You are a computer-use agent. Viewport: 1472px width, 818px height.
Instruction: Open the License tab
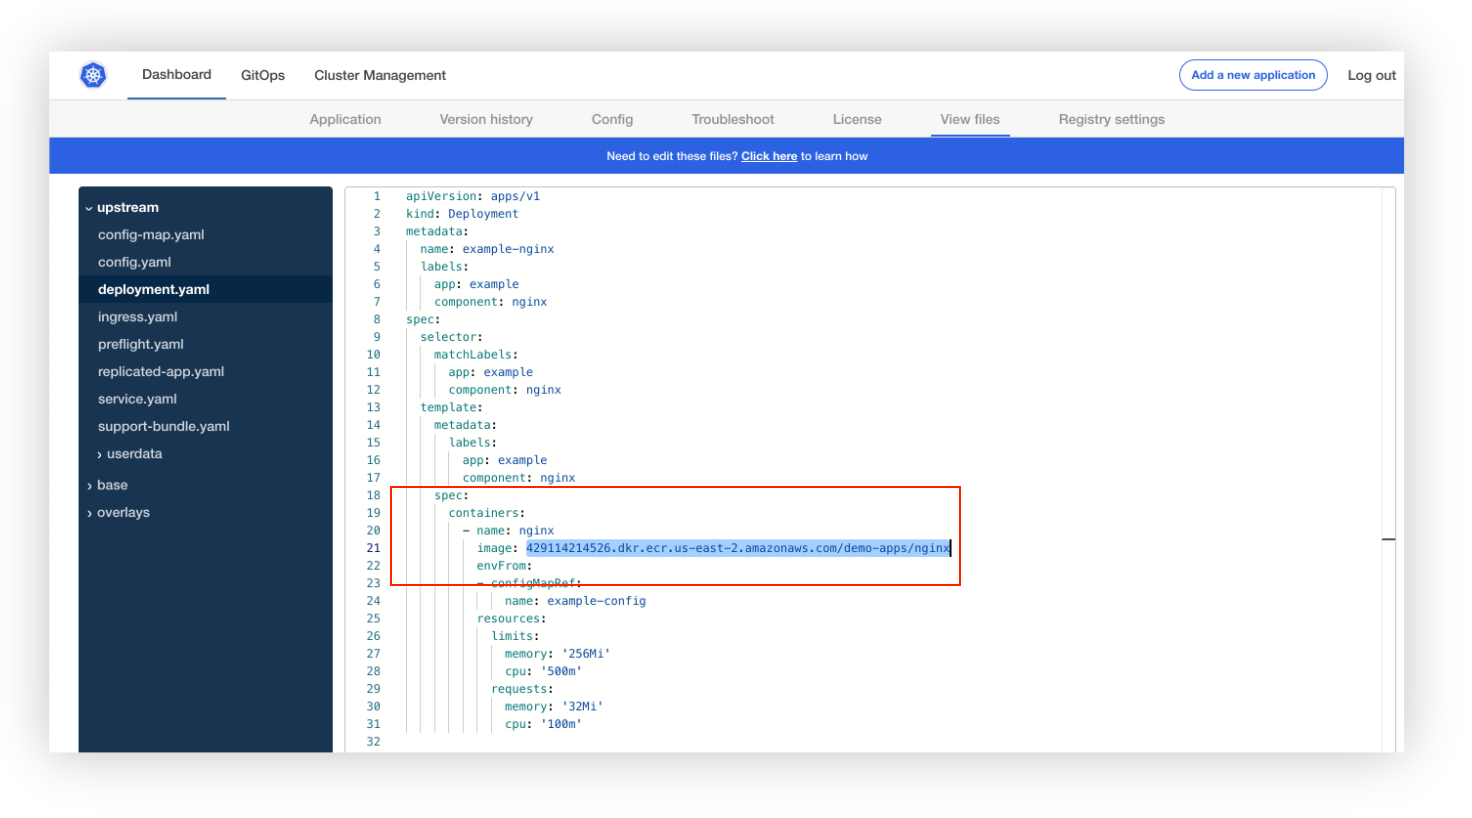[x=857, y=119]
